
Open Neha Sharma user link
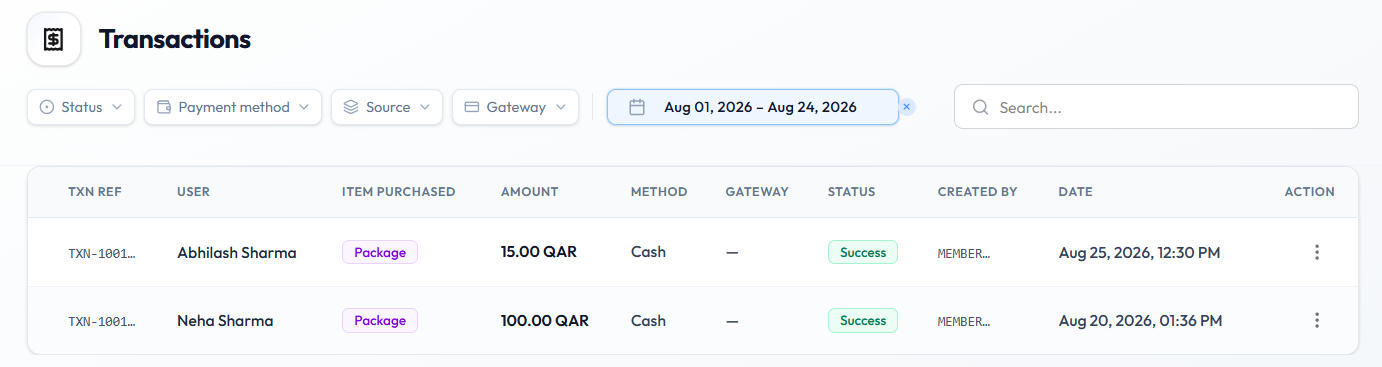(225, 321)
